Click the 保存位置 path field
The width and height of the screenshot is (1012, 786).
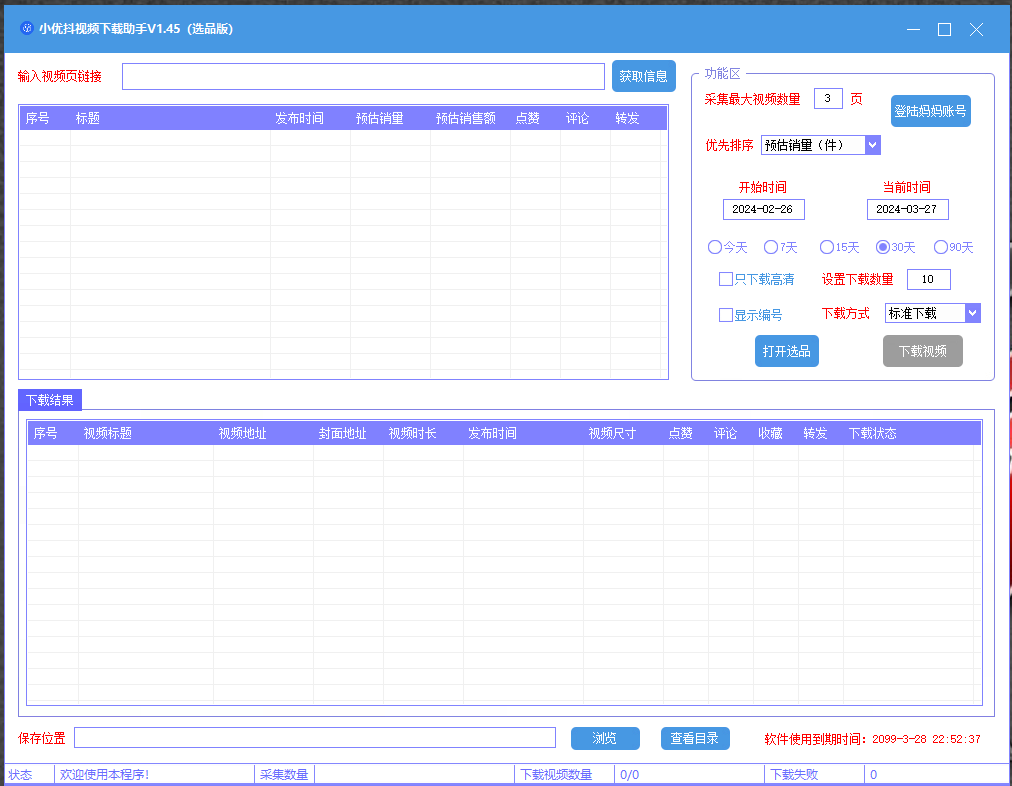point(314,738)
